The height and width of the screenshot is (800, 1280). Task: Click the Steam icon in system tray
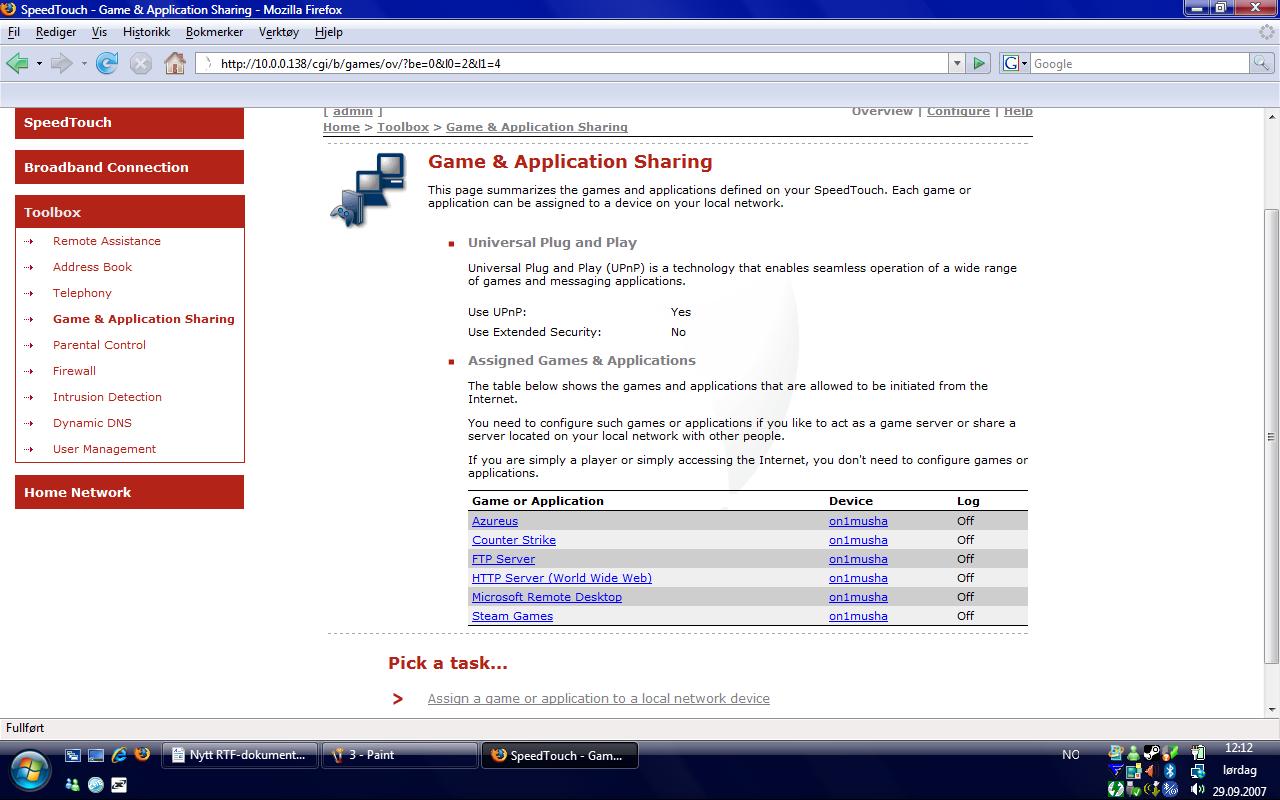pos(1152,753)
